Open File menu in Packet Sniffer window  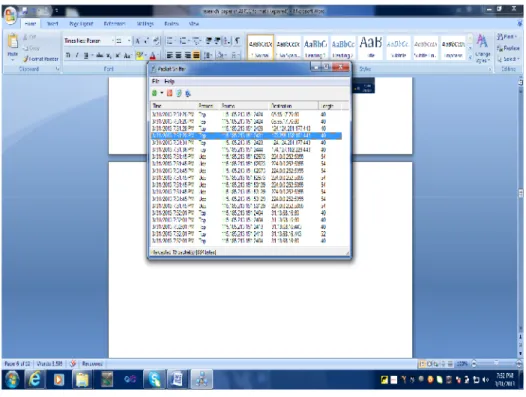(x=155, y=82)
